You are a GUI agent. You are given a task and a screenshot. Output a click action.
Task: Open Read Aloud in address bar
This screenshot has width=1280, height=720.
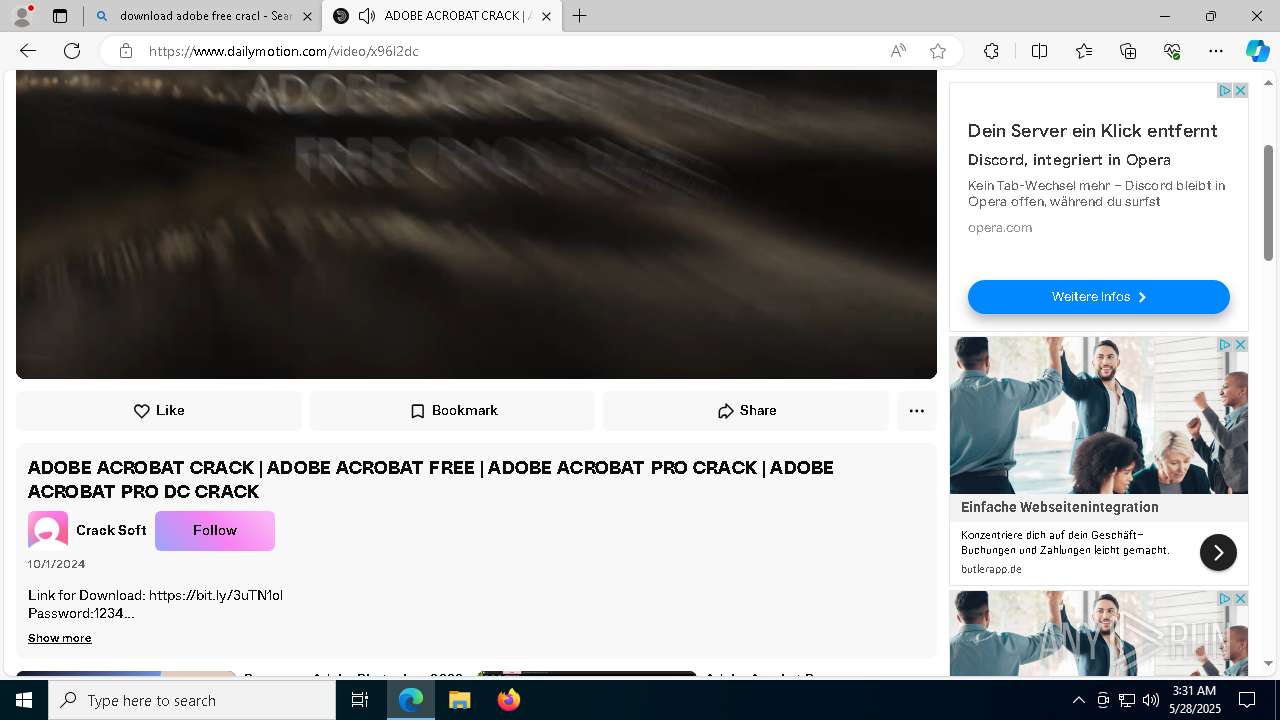[x=898, y=51]
